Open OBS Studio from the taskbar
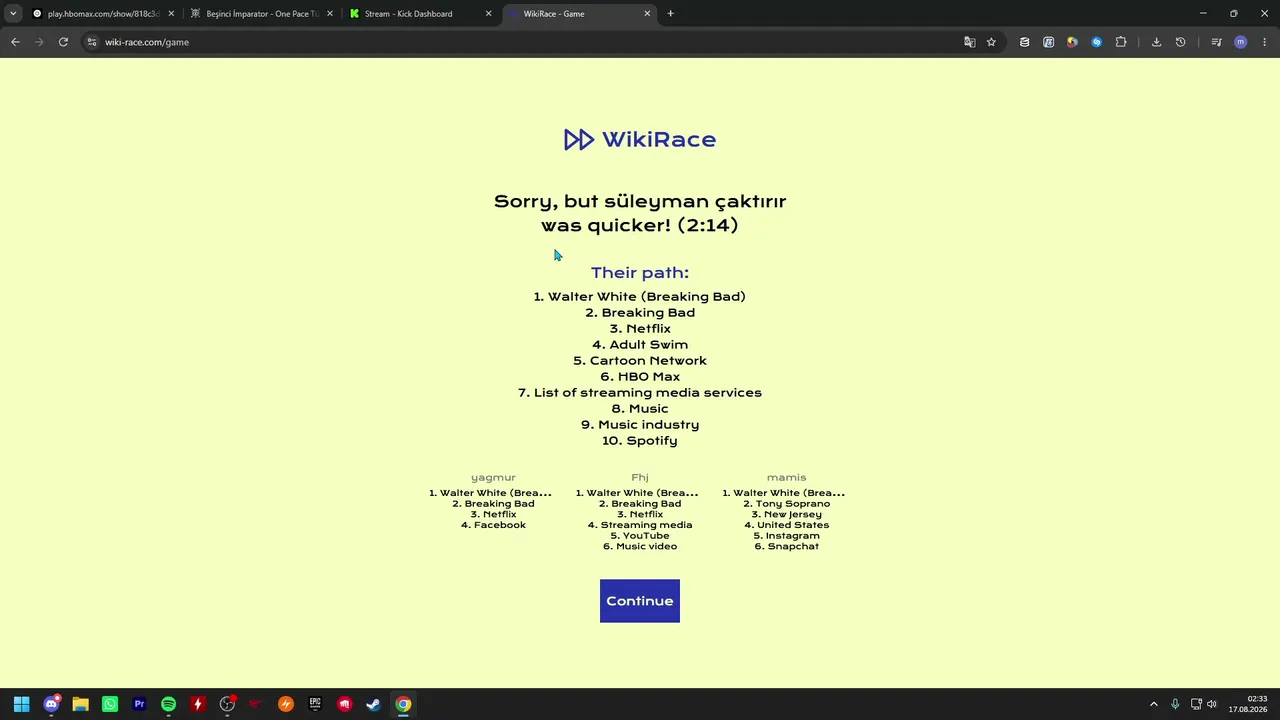 click(227, 704)
